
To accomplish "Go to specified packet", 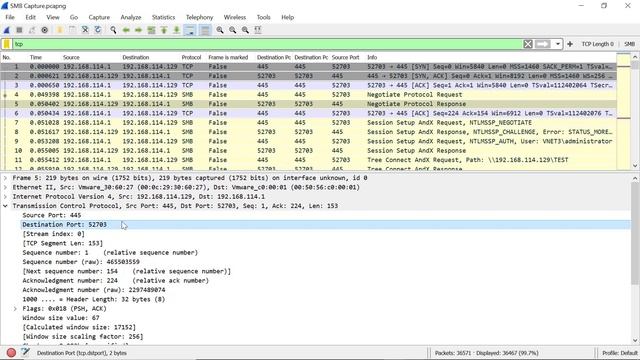I will coord(151,30).
